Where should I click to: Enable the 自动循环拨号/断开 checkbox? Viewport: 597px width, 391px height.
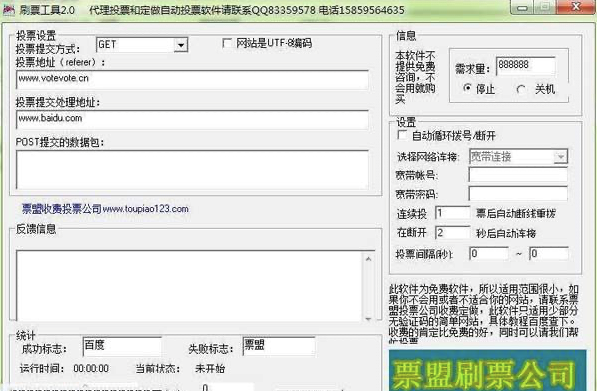[402, 135]
